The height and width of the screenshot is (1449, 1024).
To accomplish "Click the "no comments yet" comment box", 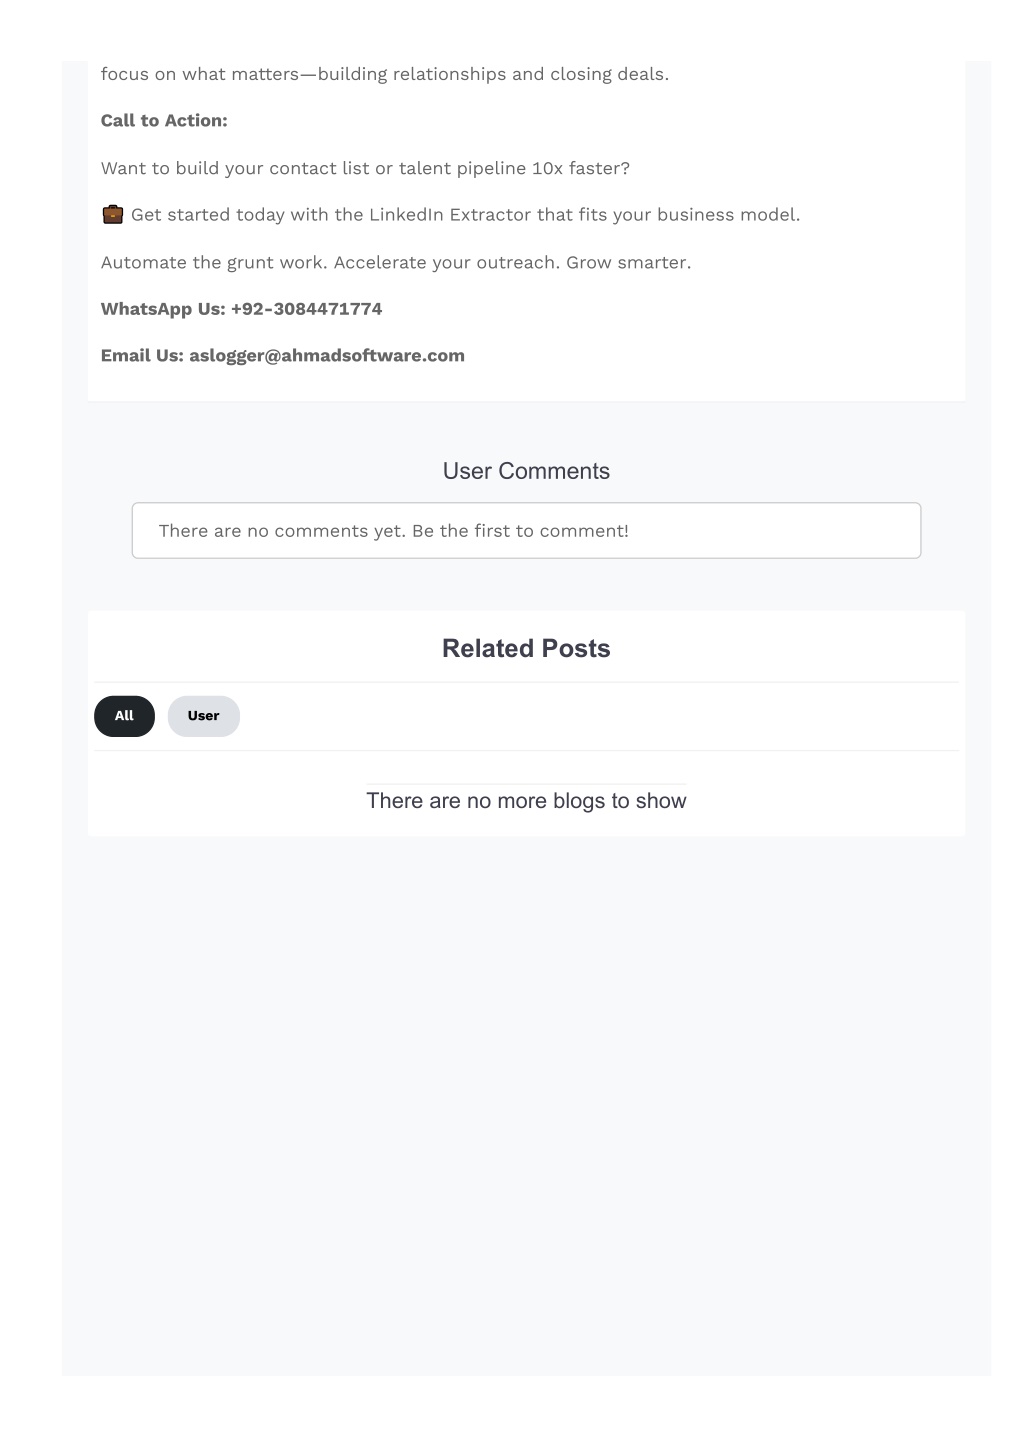I will click(526, 531).
